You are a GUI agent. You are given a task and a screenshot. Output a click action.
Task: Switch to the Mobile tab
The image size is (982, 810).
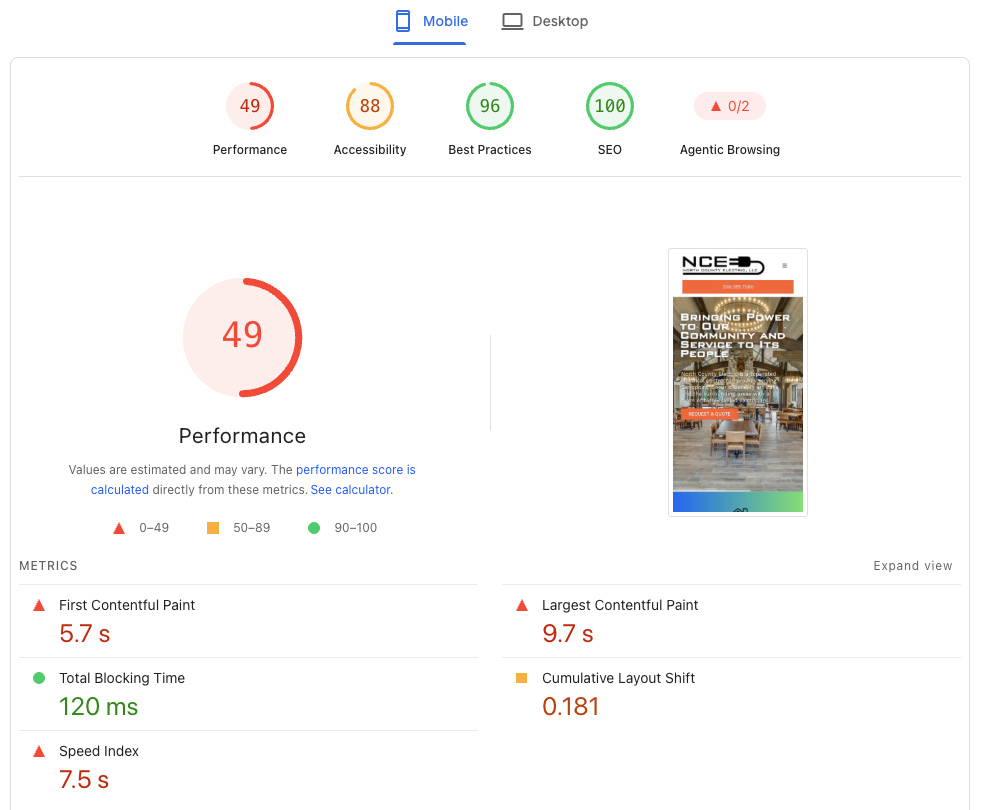tap(430, 21)
